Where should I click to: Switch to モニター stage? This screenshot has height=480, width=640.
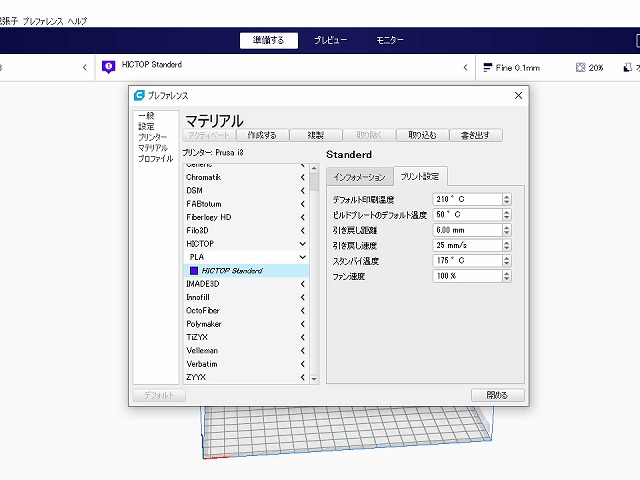click(x=390, y=40)
